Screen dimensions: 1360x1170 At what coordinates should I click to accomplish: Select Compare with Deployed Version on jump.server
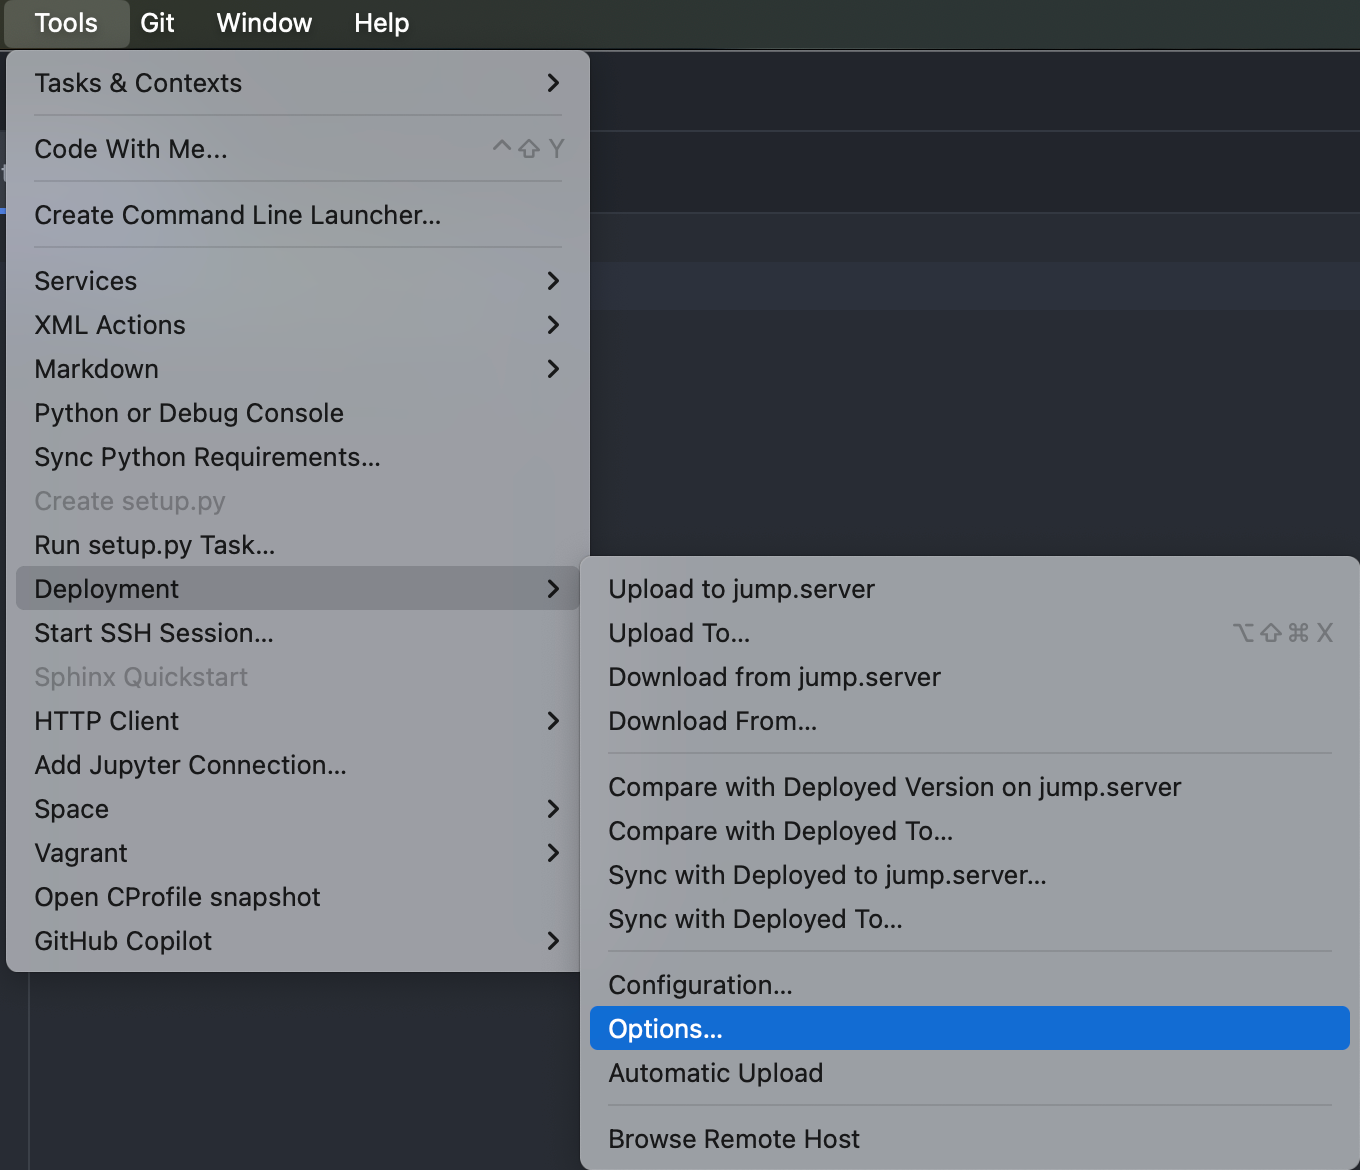(894, 787)
